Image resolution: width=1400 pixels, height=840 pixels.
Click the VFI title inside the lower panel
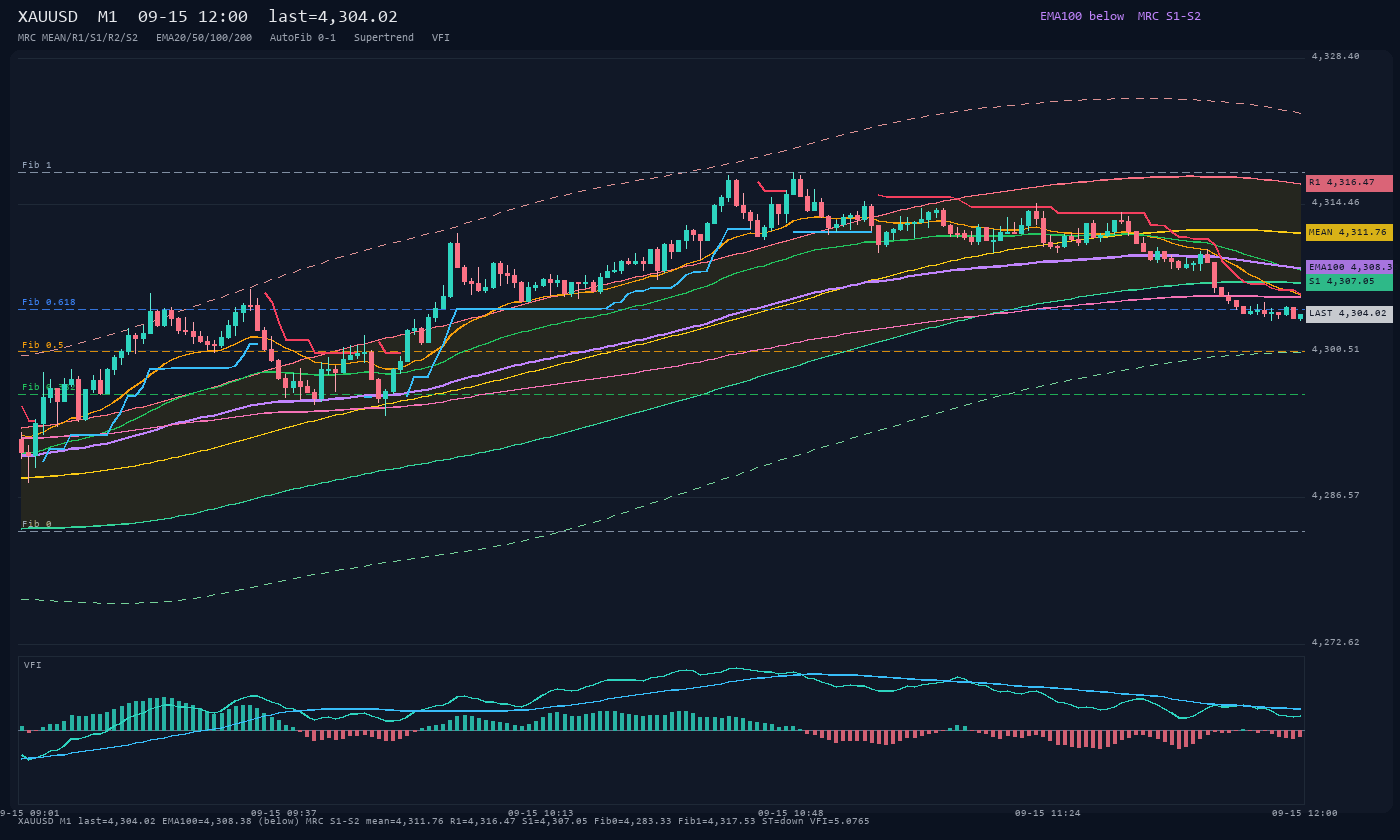coord(33,665)
